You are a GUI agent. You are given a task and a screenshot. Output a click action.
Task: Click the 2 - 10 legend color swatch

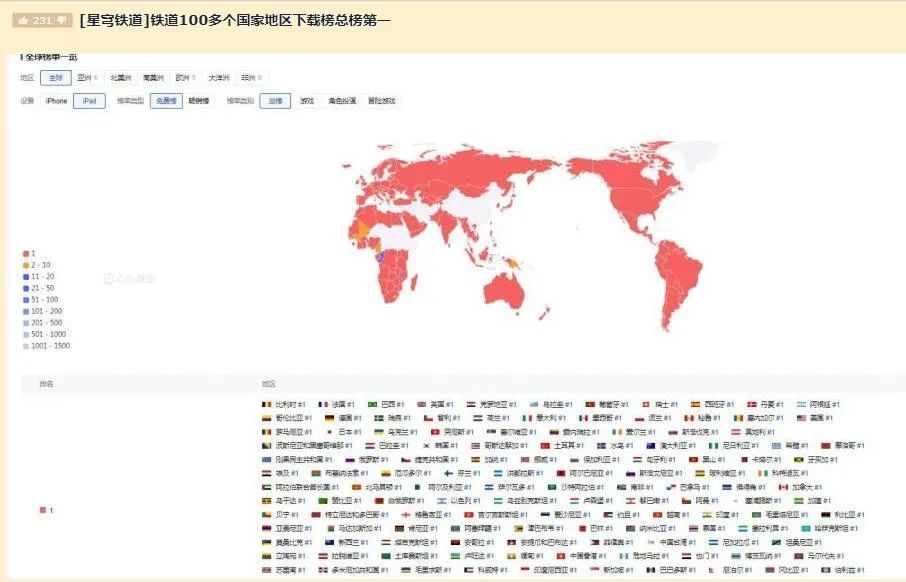pos(25,265)
